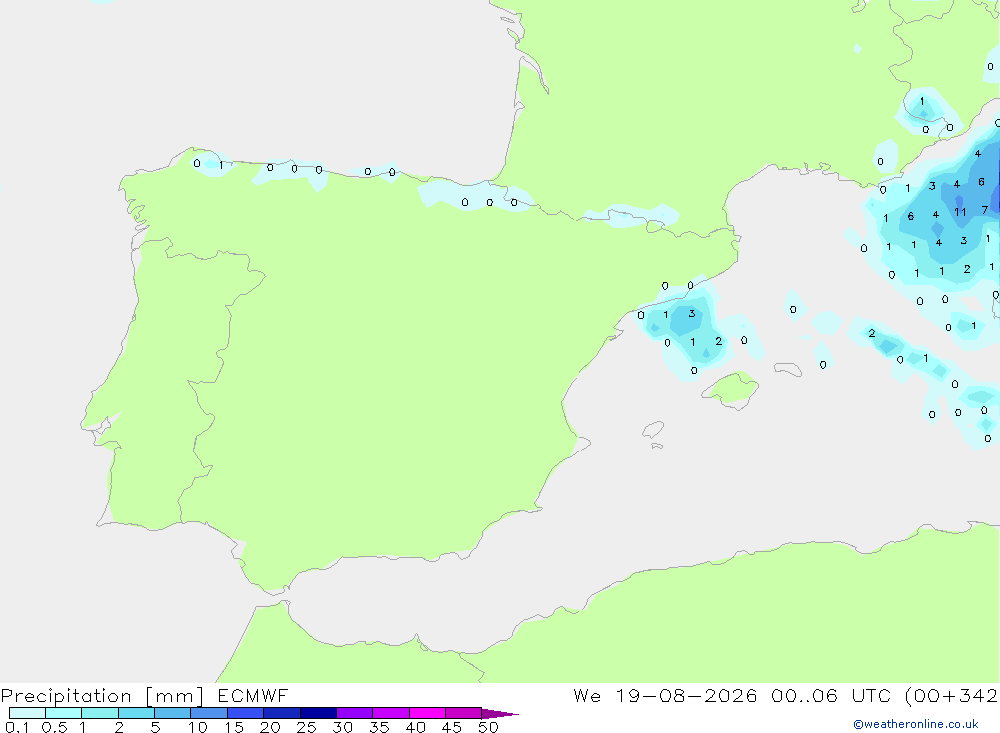Click the Ibiza island outline on the map
Viewport: 1000px width, 733px height.
(x=653, y=430)
